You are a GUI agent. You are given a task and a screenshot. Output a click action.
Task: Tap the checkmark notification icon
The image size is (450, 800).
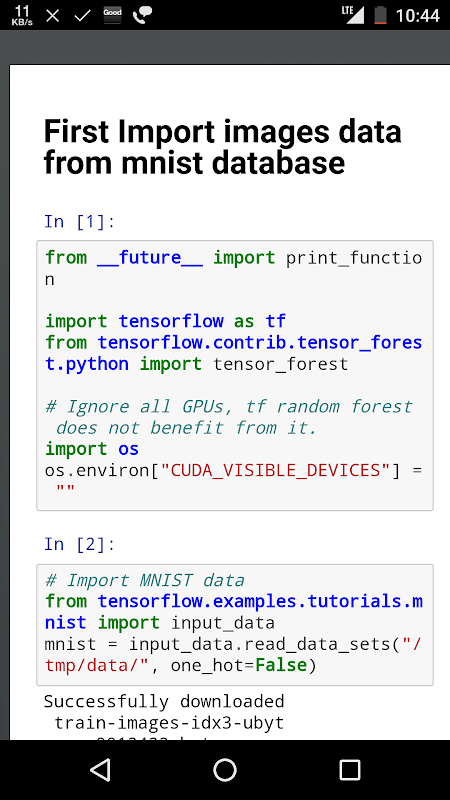click(x=82, y=16)
